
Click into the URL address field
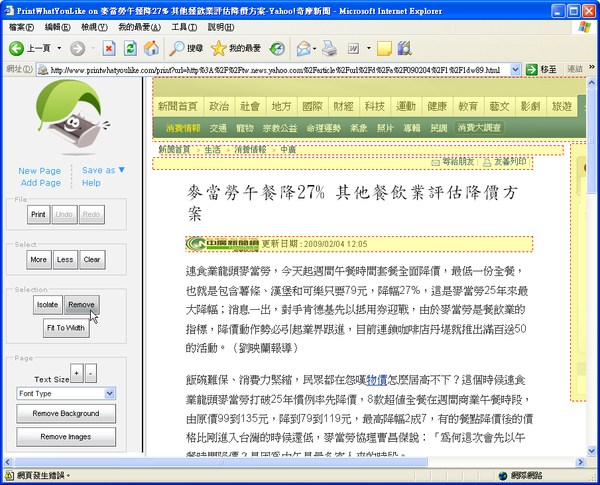click(275, 70)
